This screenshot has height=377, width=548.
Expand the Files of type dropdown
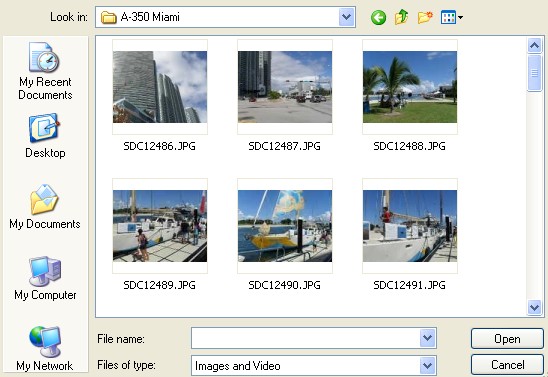click(427, 365)
